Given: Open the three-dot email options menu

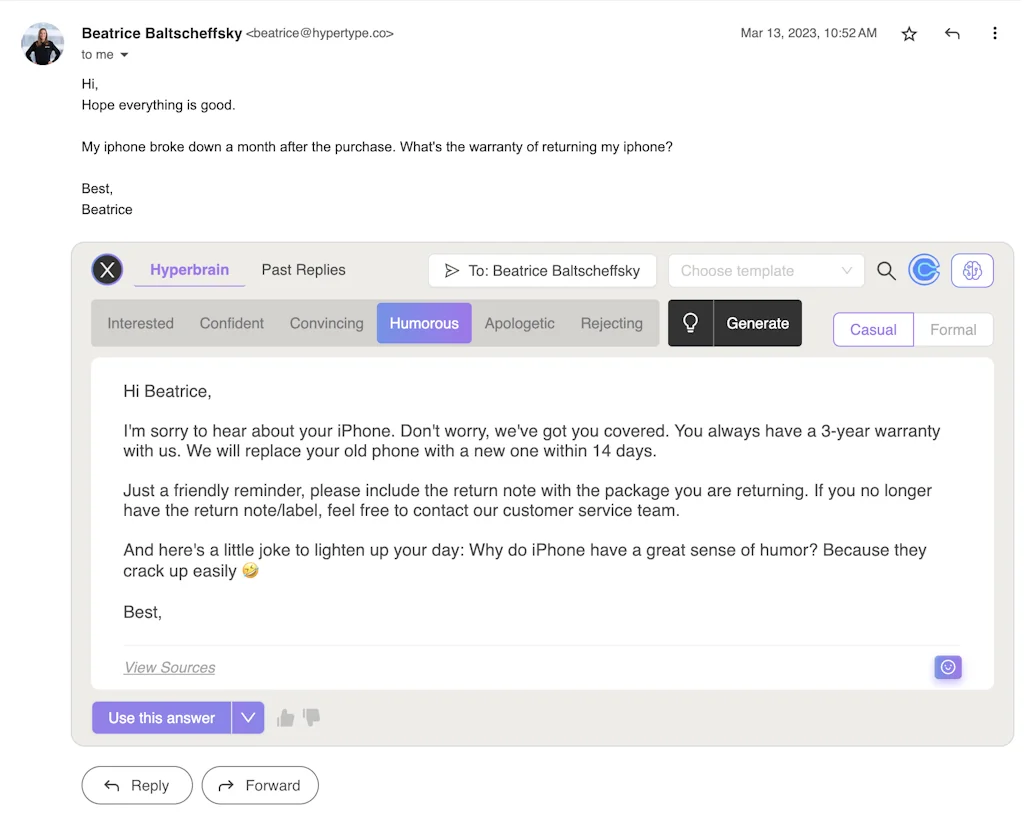Looking at the screenshot, I should point(995,33).
